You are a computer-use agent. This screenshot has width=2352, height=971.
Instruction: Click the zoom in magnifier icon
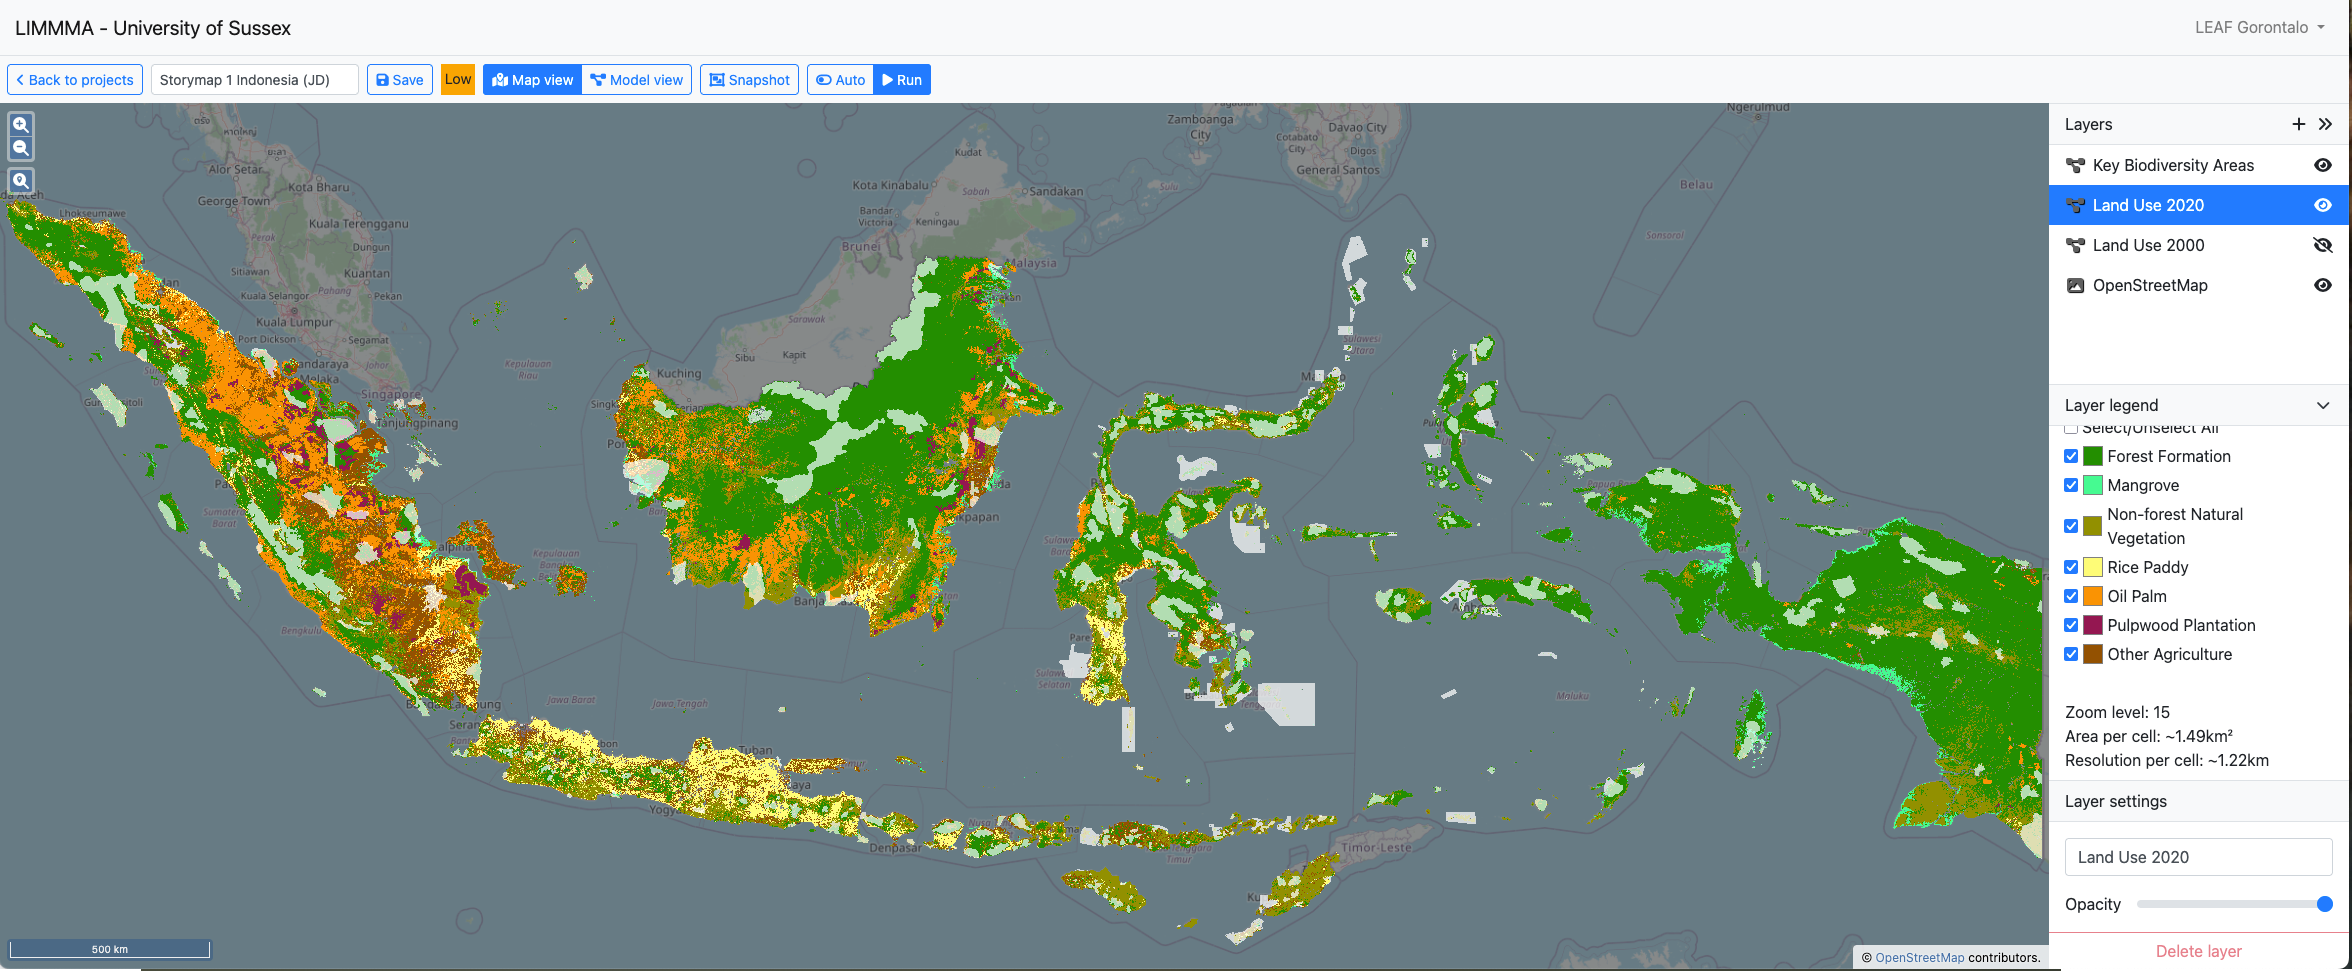tap(21, 125)
